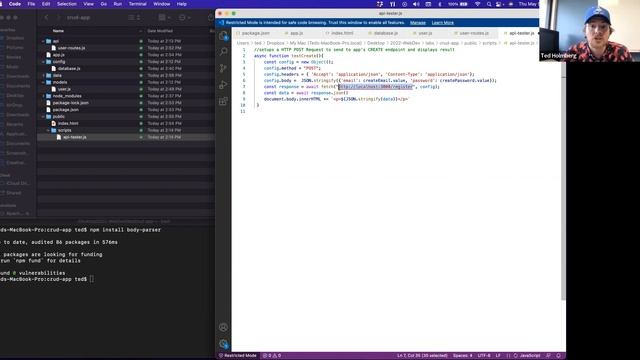Click scripts breadcrumb in editor path
Viewport: 640px width, 360px height.
489,43
